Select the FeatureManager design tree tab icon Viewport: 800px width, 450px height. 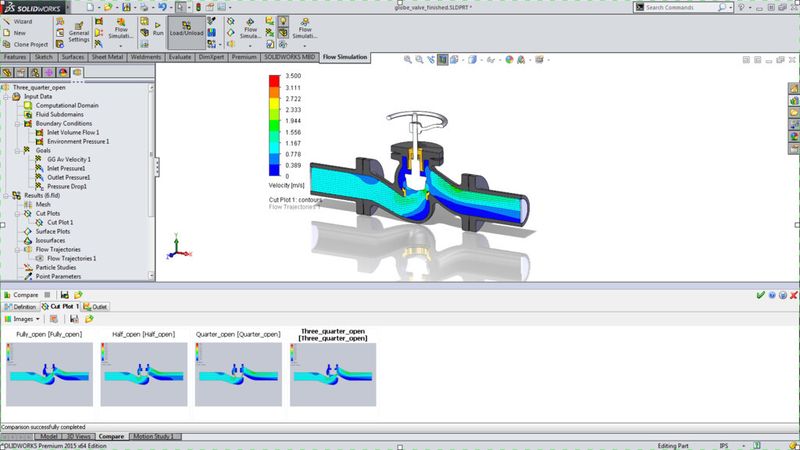(x=7, y=72)
